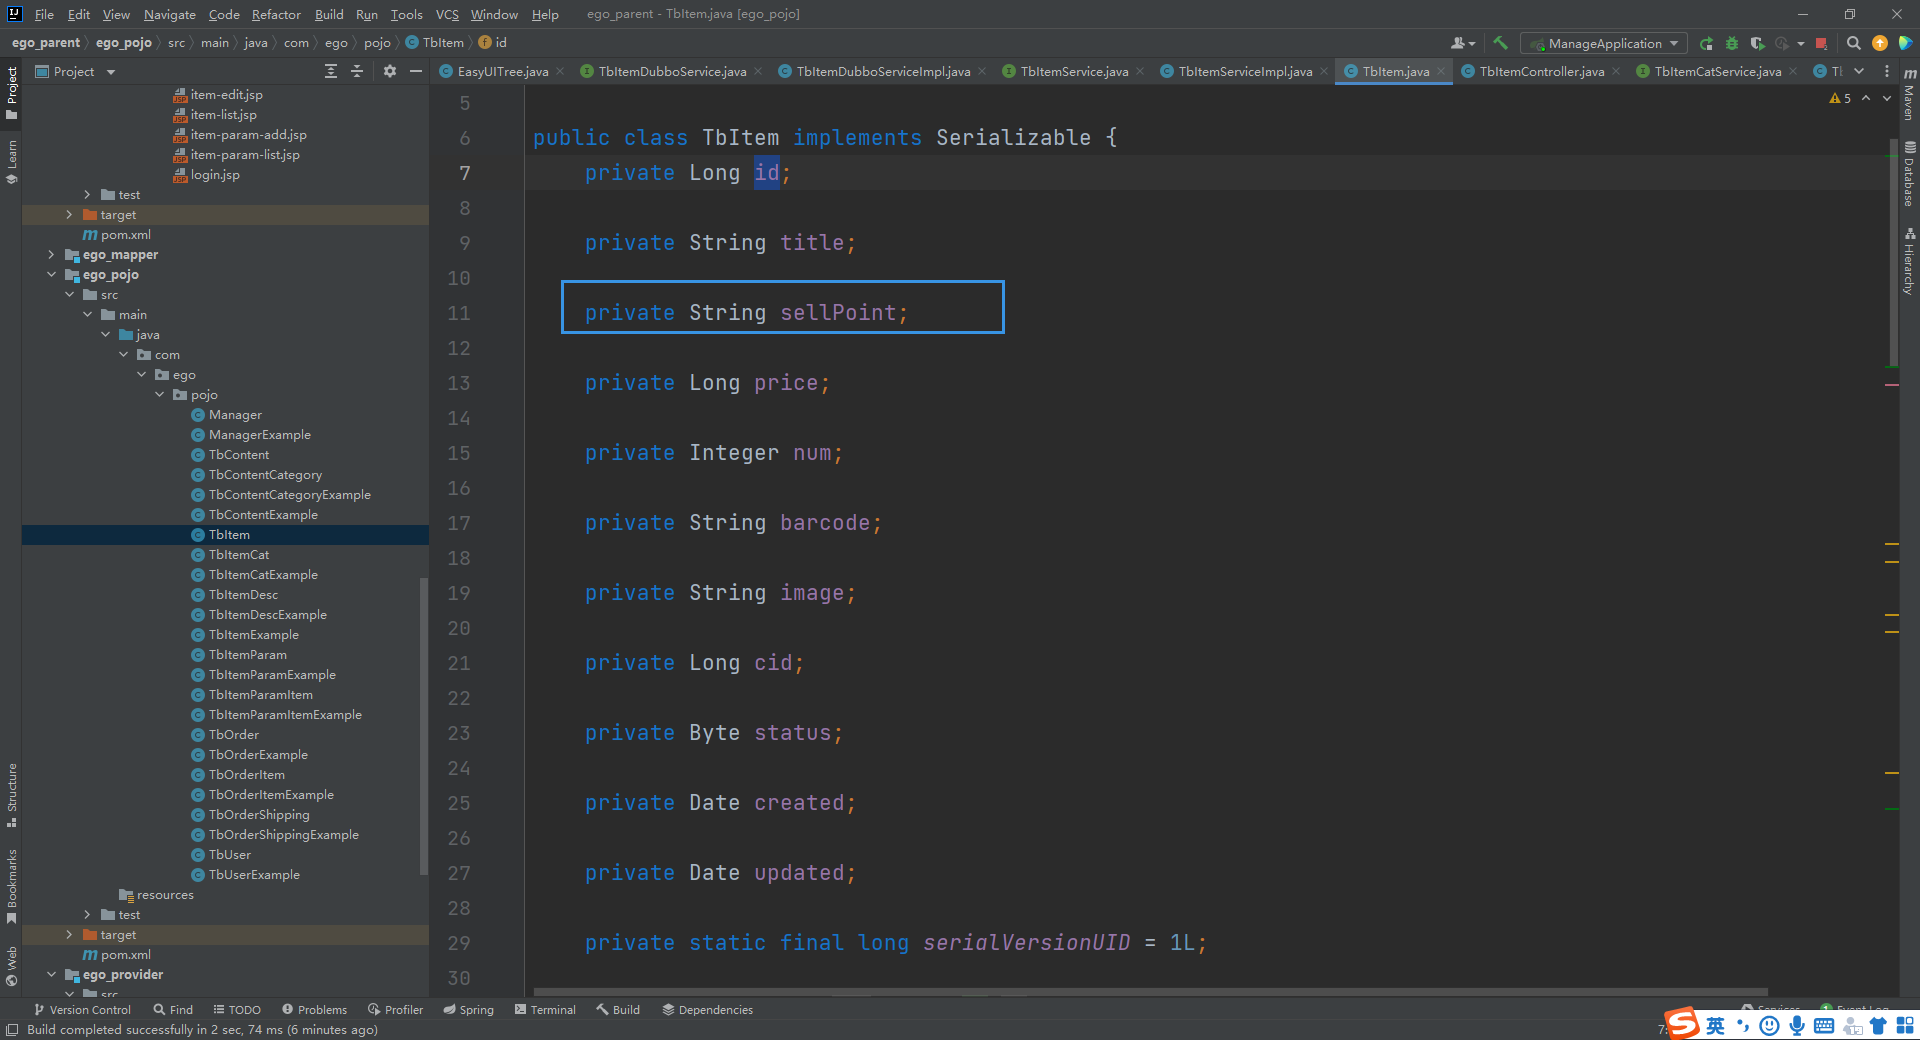
Task: Click the ego_pojo breadcrumb in navigation bar
Action: click(124, 42)
